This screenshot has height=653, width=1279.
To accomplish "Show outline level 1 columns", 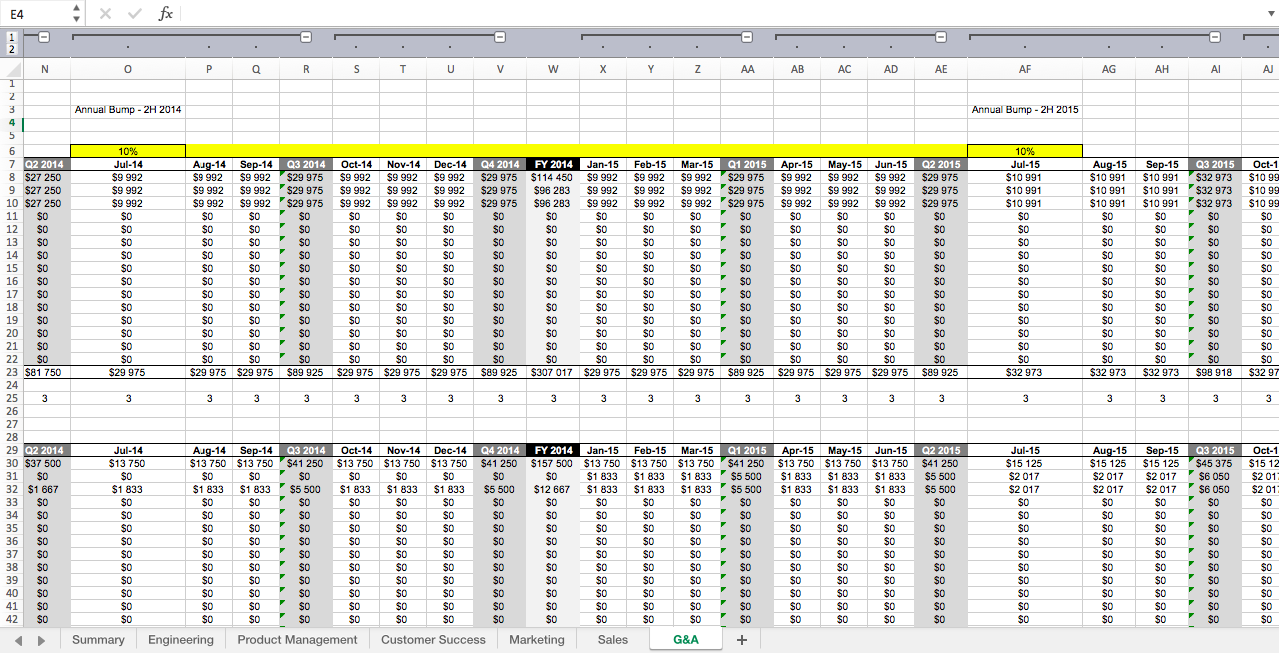I will coord(12,36).
